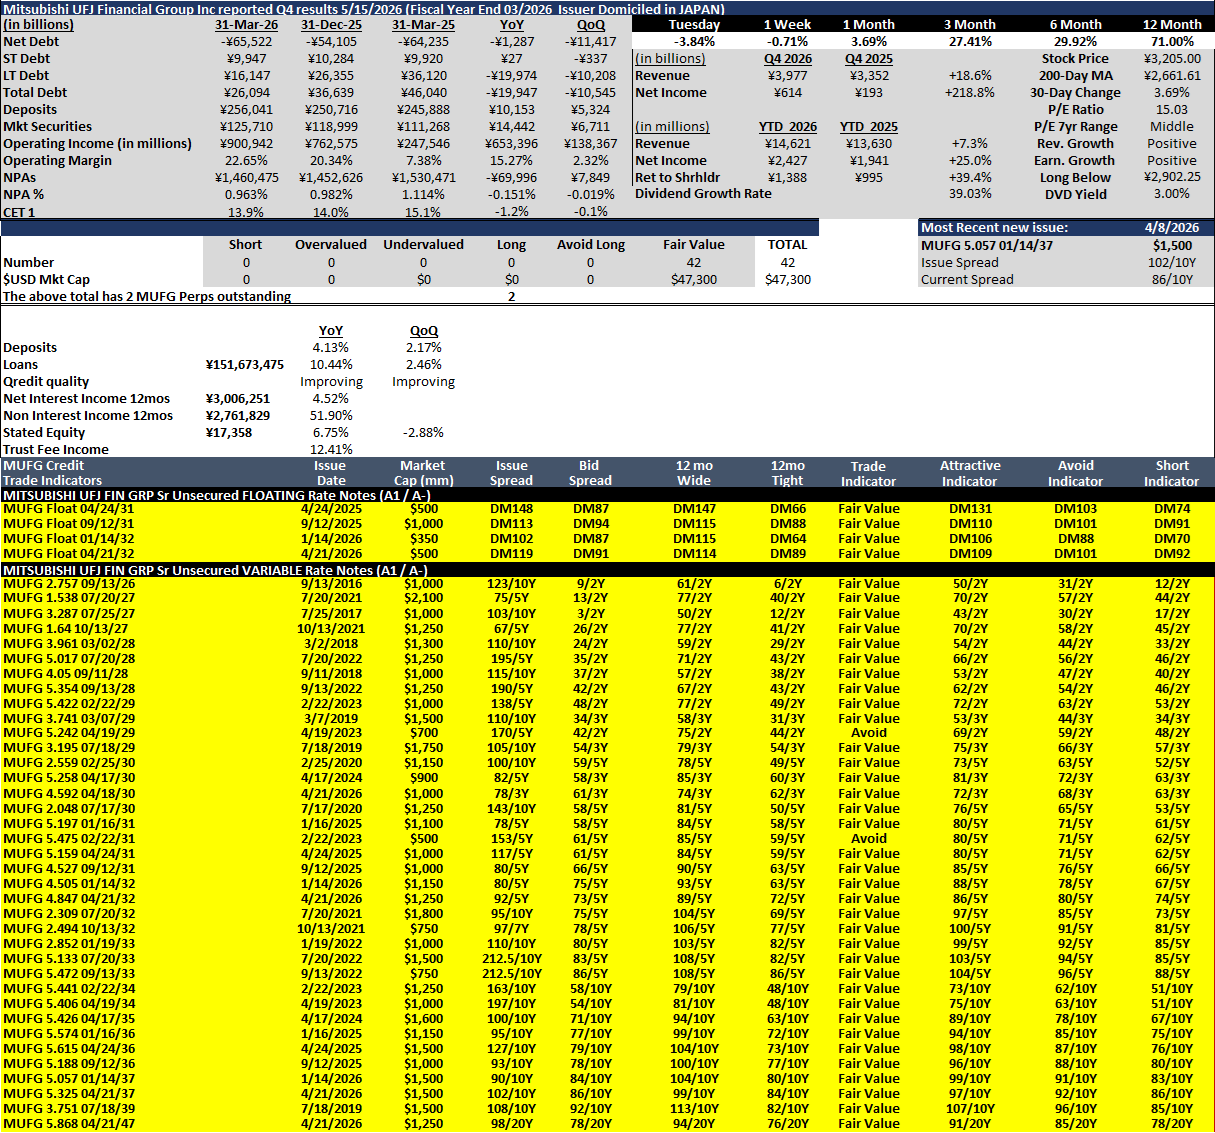Click the Q4 2026 underlined header
Image resolution: width=1215 pixels, height=1133 pixels.
tap(788, 58)
